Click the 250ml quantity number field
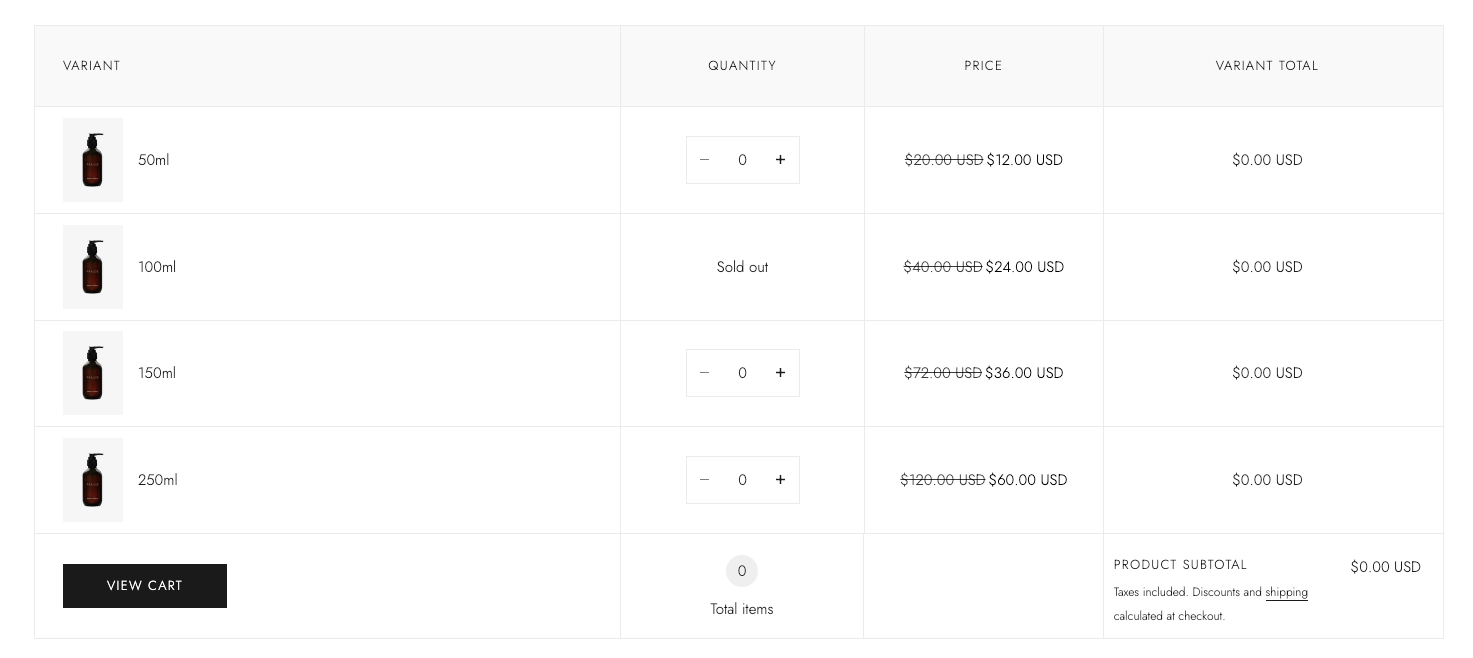The height and width of the screenshot is (658, 1473). pos(742,480)
